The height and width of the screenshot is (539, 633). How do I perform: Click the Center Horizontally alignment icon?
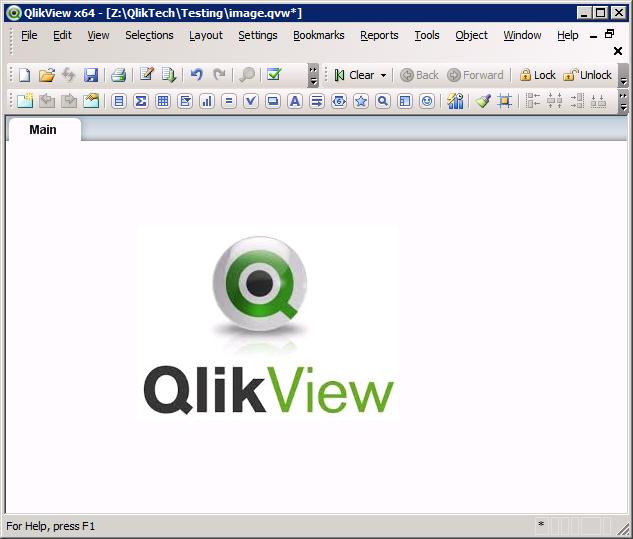point(555,101)
